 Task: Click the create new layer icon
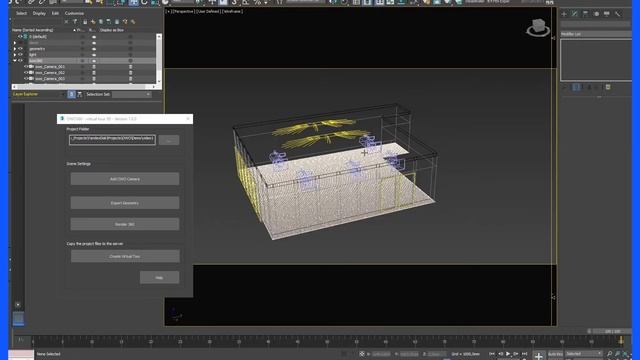point(93,22)
